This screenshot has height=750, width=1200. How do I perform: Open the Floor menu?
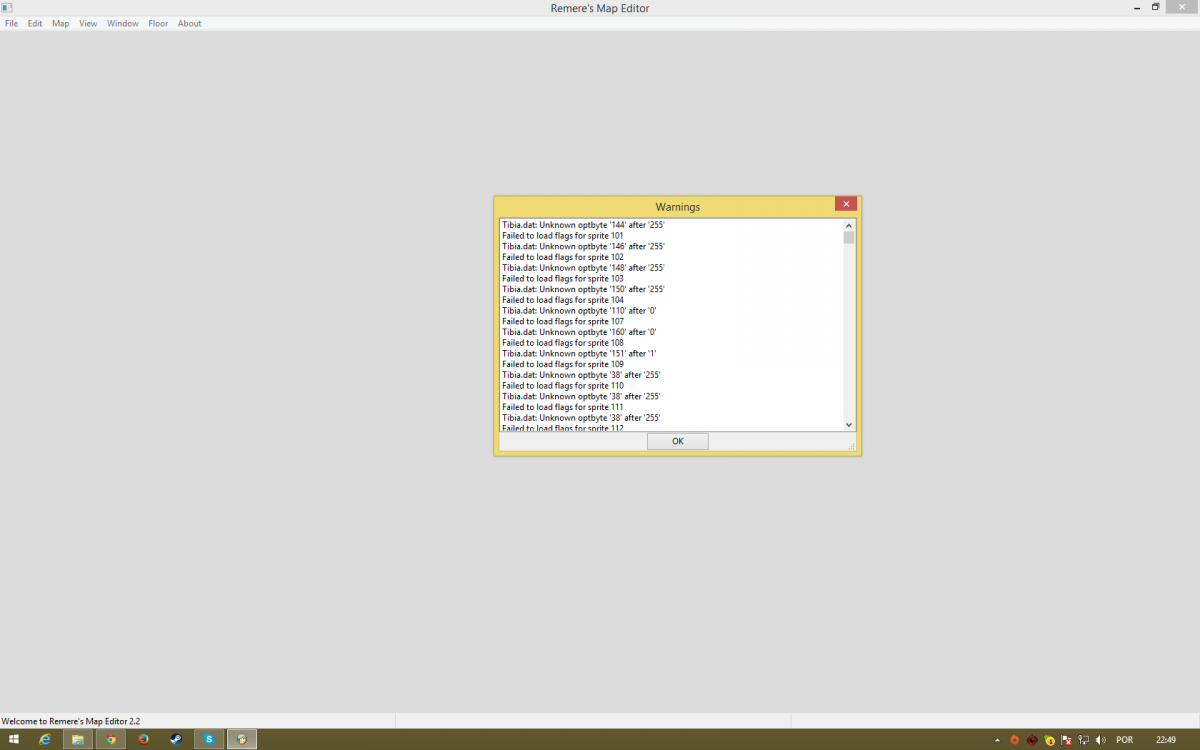pyautogui.click(x=158, y=24)
